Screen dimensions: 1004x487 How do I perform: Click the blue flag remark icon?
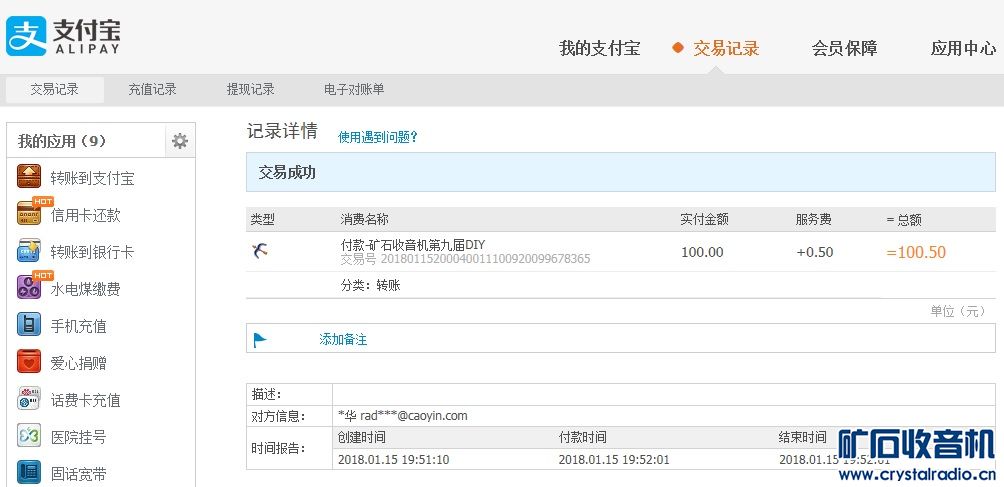pyautogui.click(x=260, y=339)
